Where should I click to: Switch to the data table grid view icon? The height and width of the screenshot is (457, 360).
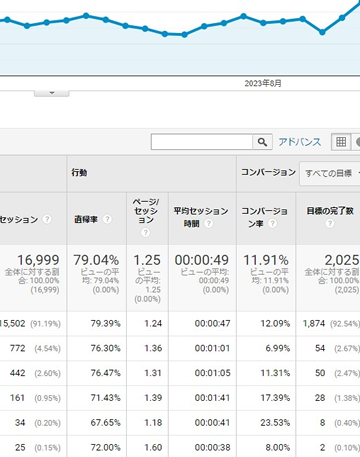pos(341,142)
